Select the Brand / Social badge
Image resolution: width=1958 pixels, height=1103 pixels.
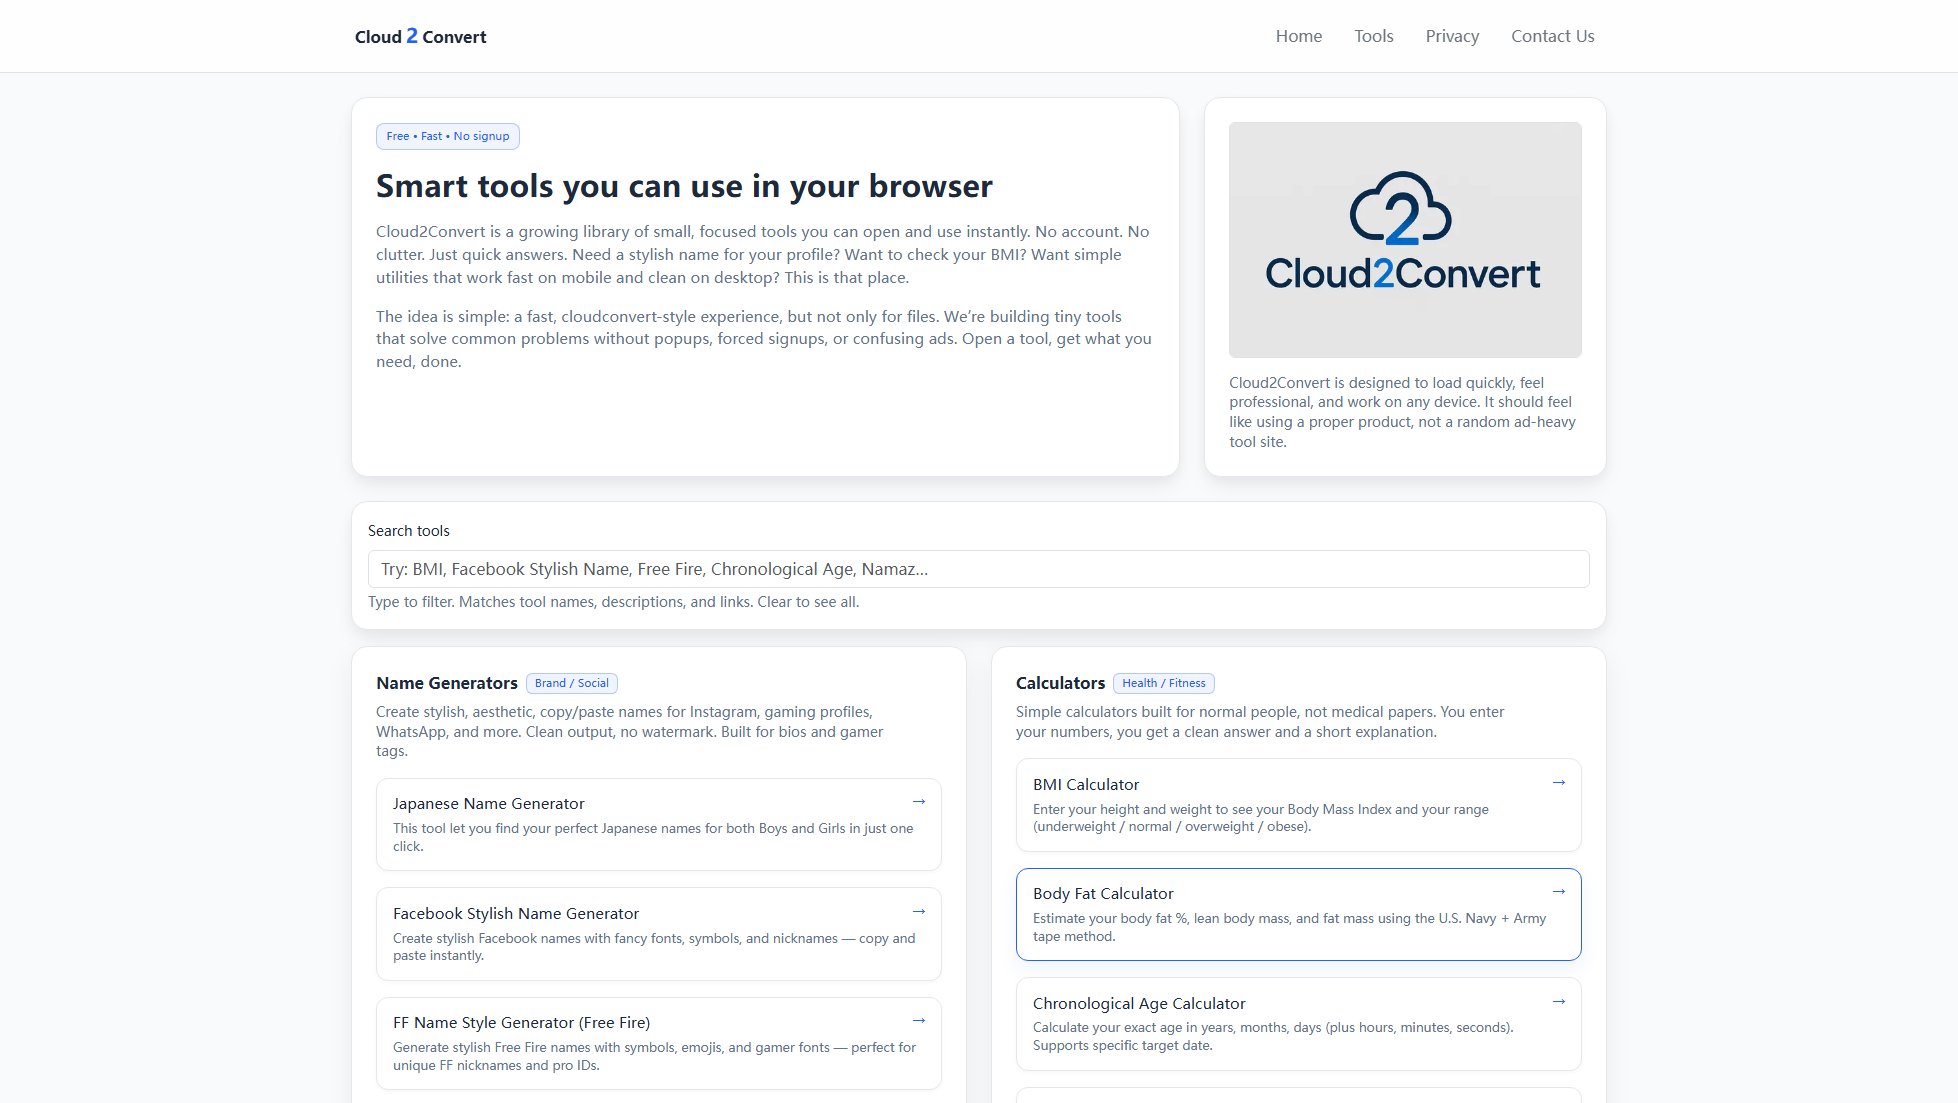click(571, 683)
